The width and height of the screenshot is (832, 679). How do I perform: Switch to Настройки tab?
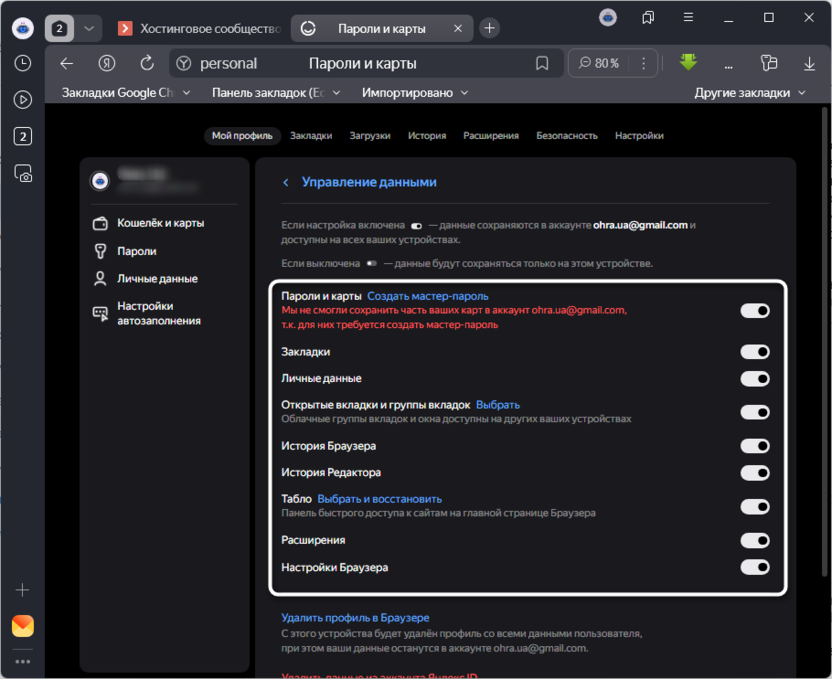tap(639, 136)
